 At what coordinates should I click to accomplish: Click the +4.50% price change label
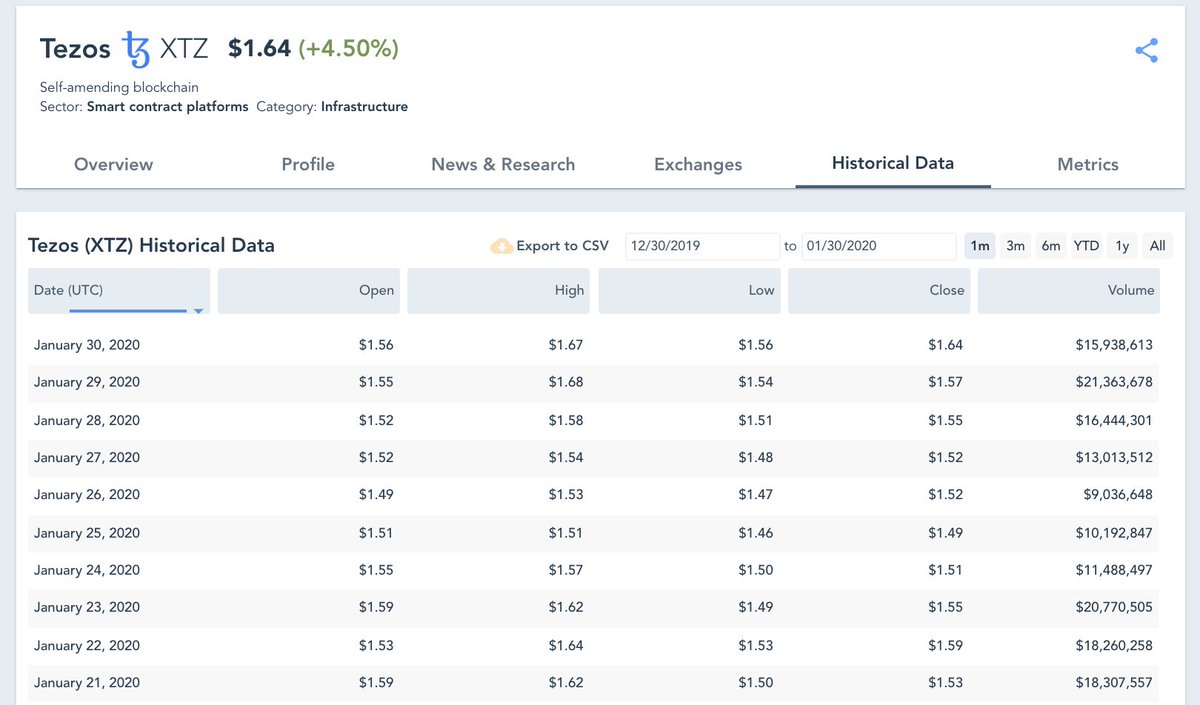(x=348, y=48)
